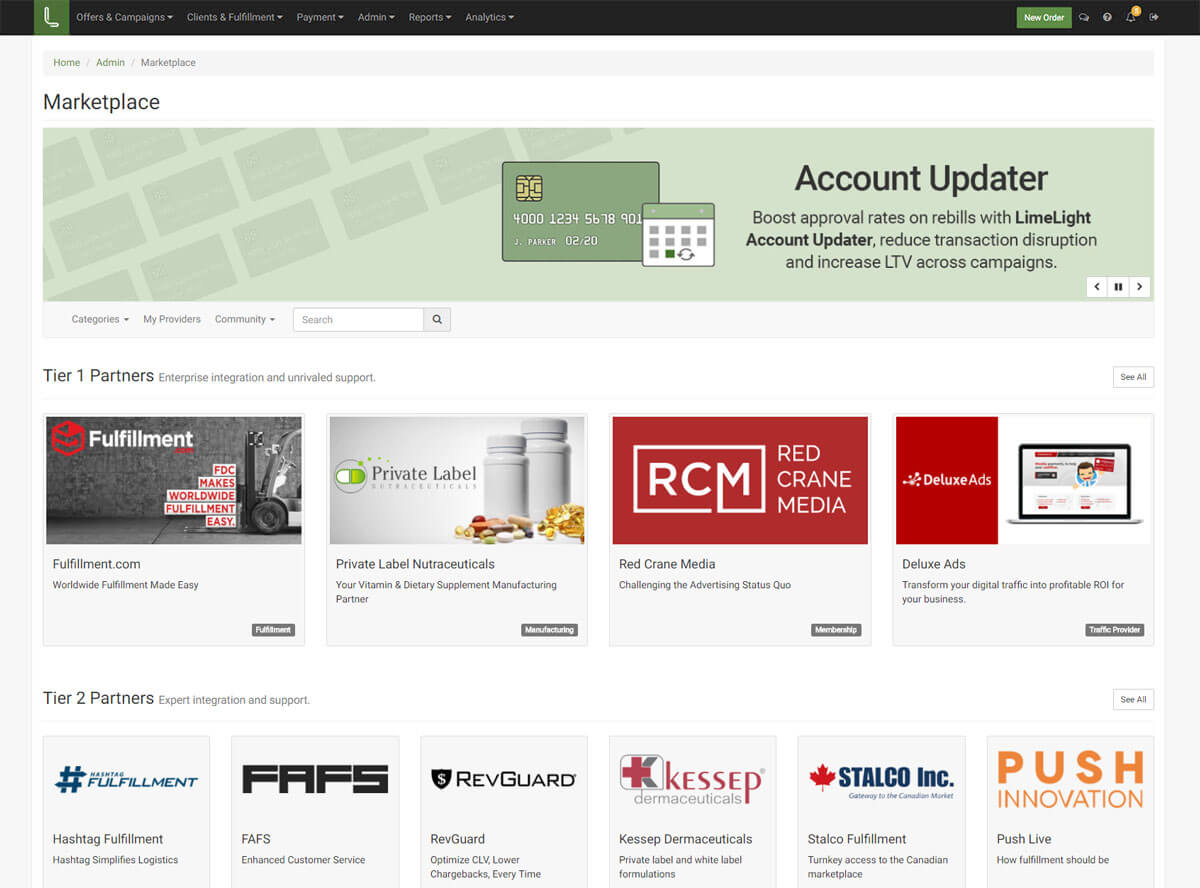Click 'Worldwide Fulfillment Made Easy' text
This screenshot has width=1200, height=888.
pyautogui.click(x=126, y=585)
